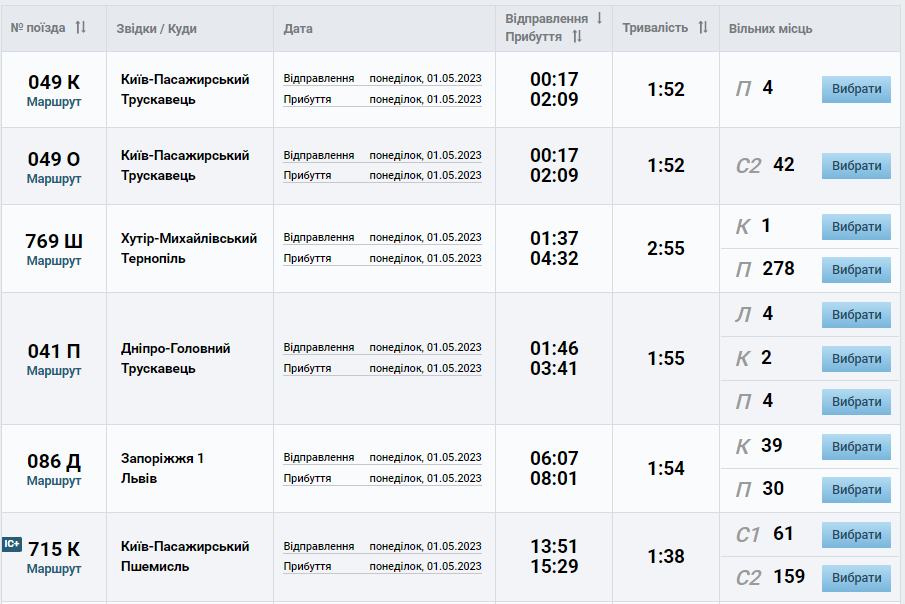Click the Тривалість column header
This screenshot has width=905, height=604.
click(x=655, y=28)
